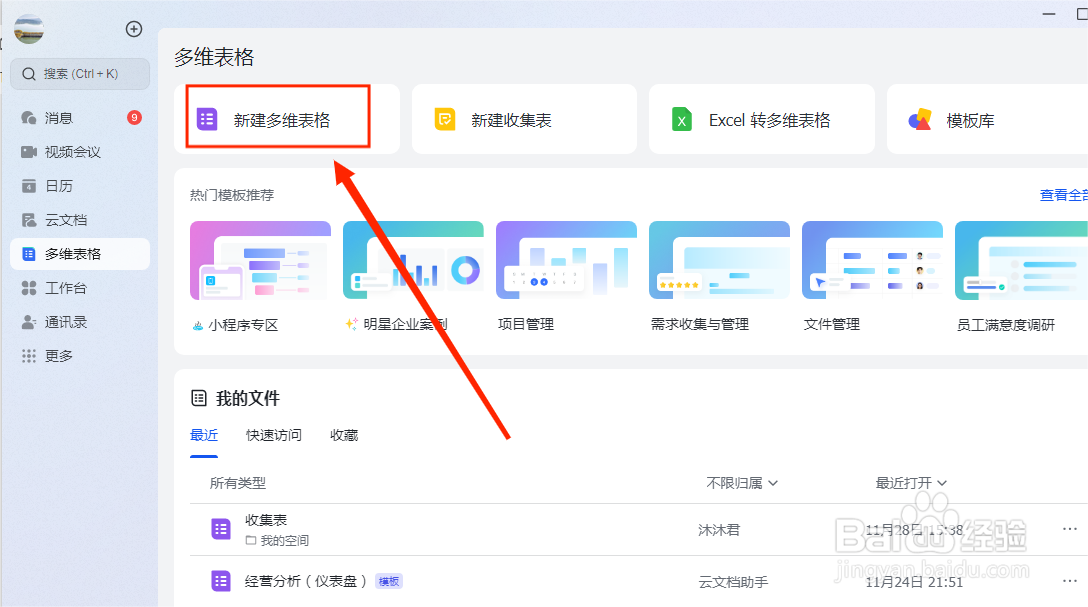Viewport: 1088px width, 607px height.
Task: Open the 不限归属 ownership dropdown
Action: [741, 482]
